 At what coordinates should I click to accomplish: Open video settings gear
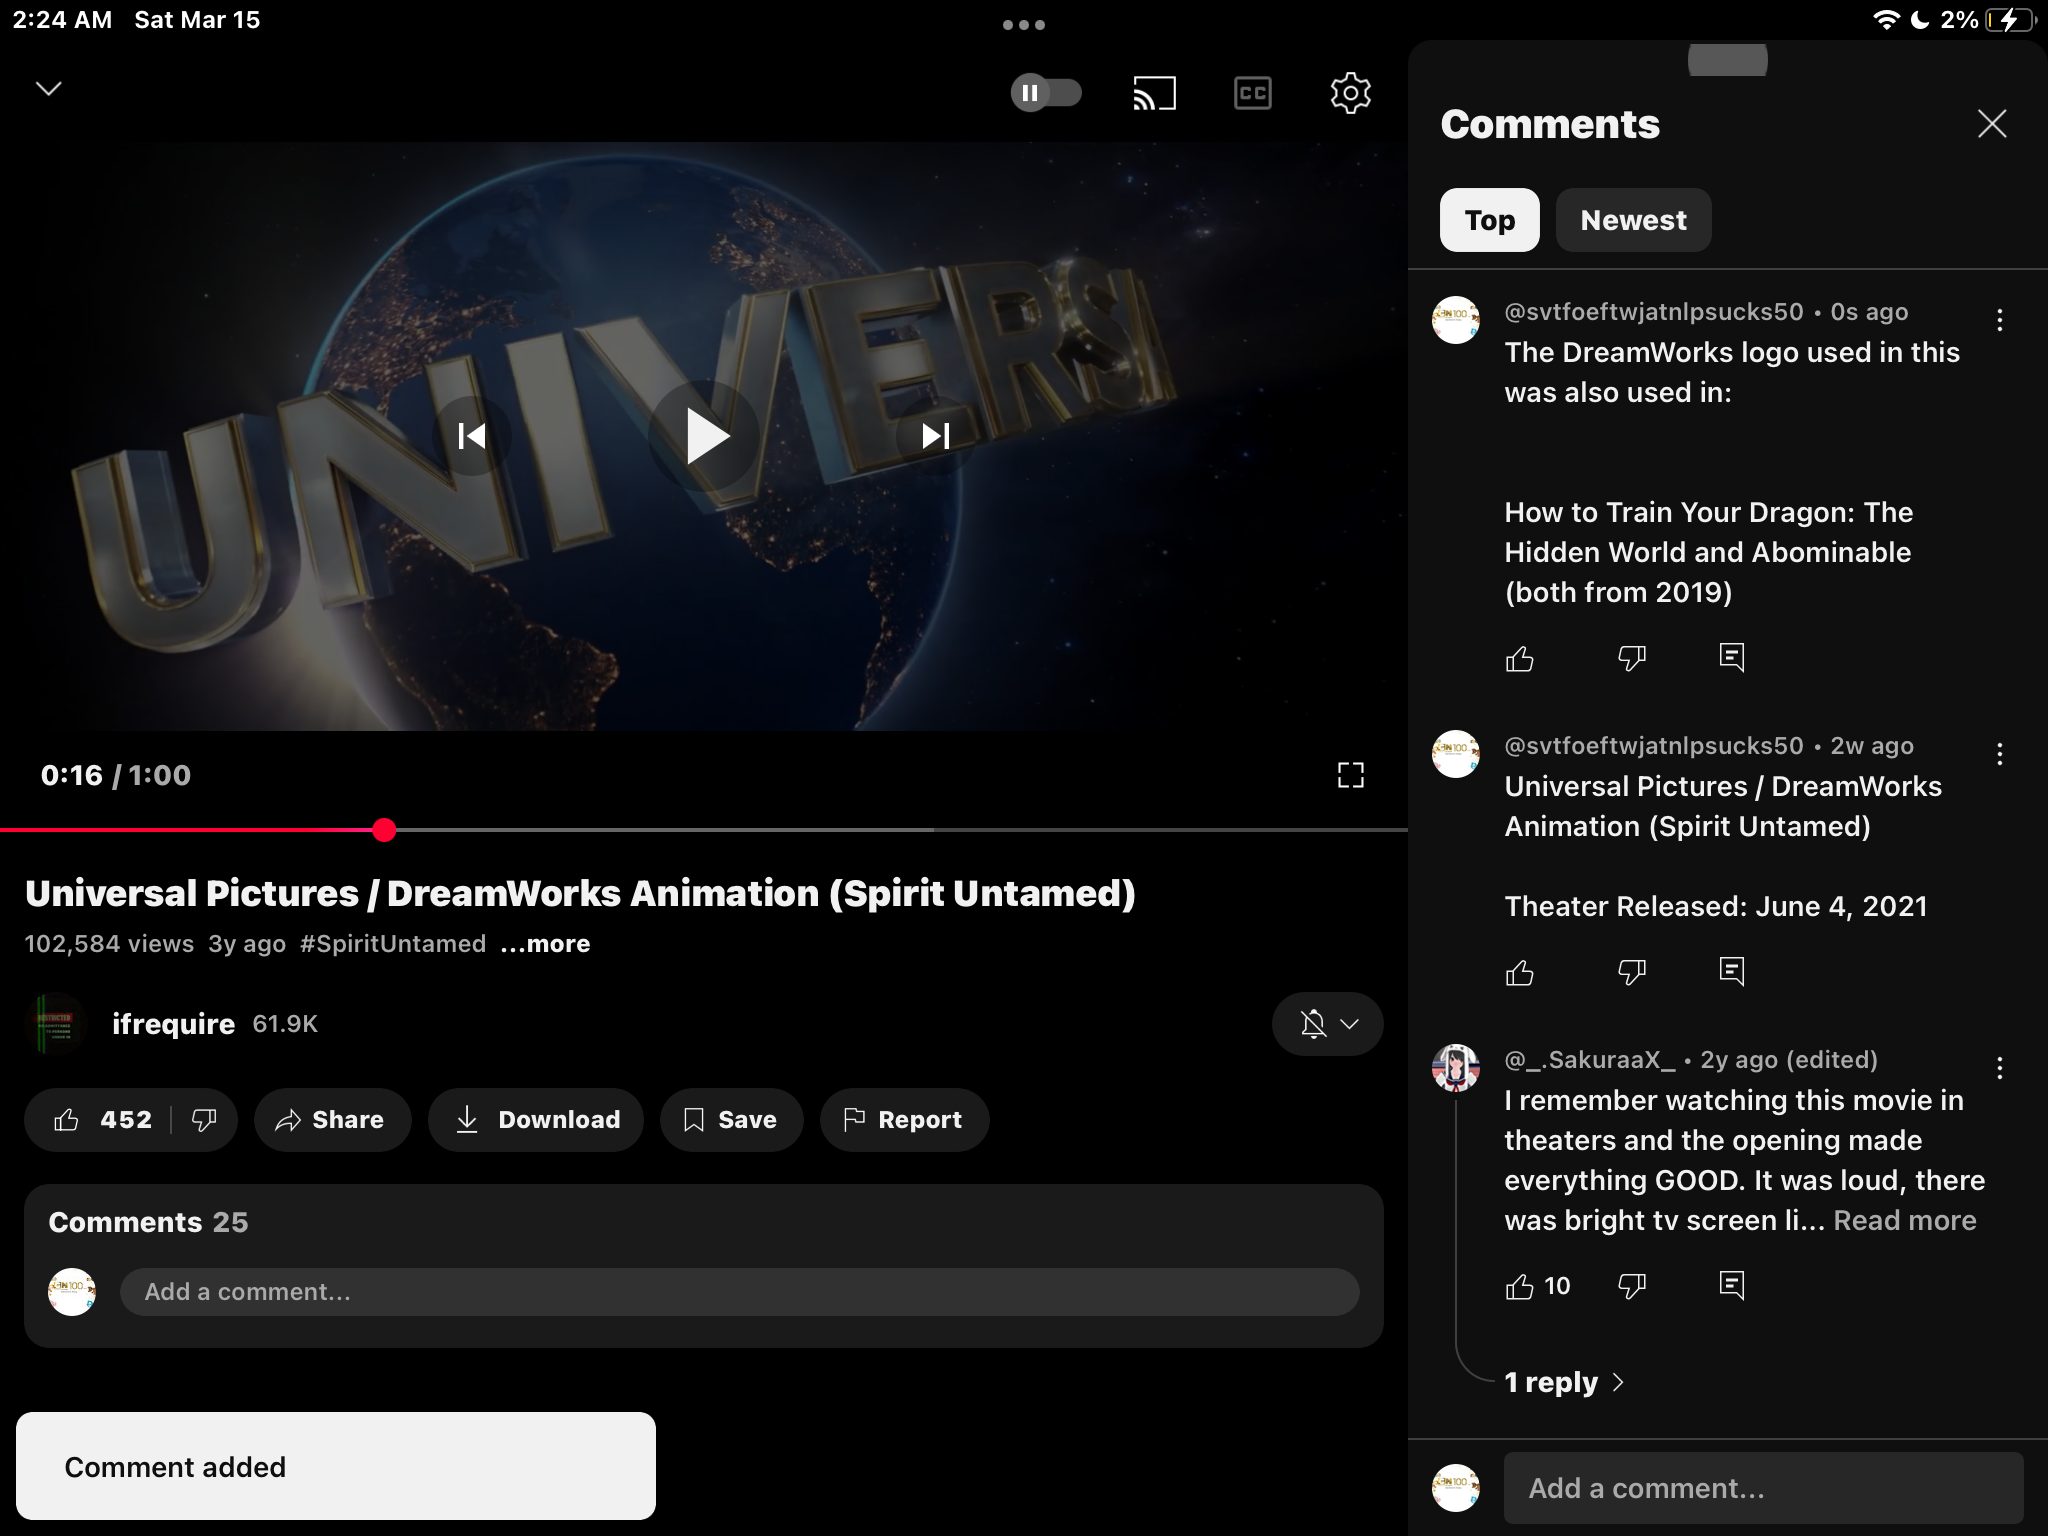(1350, 93)
